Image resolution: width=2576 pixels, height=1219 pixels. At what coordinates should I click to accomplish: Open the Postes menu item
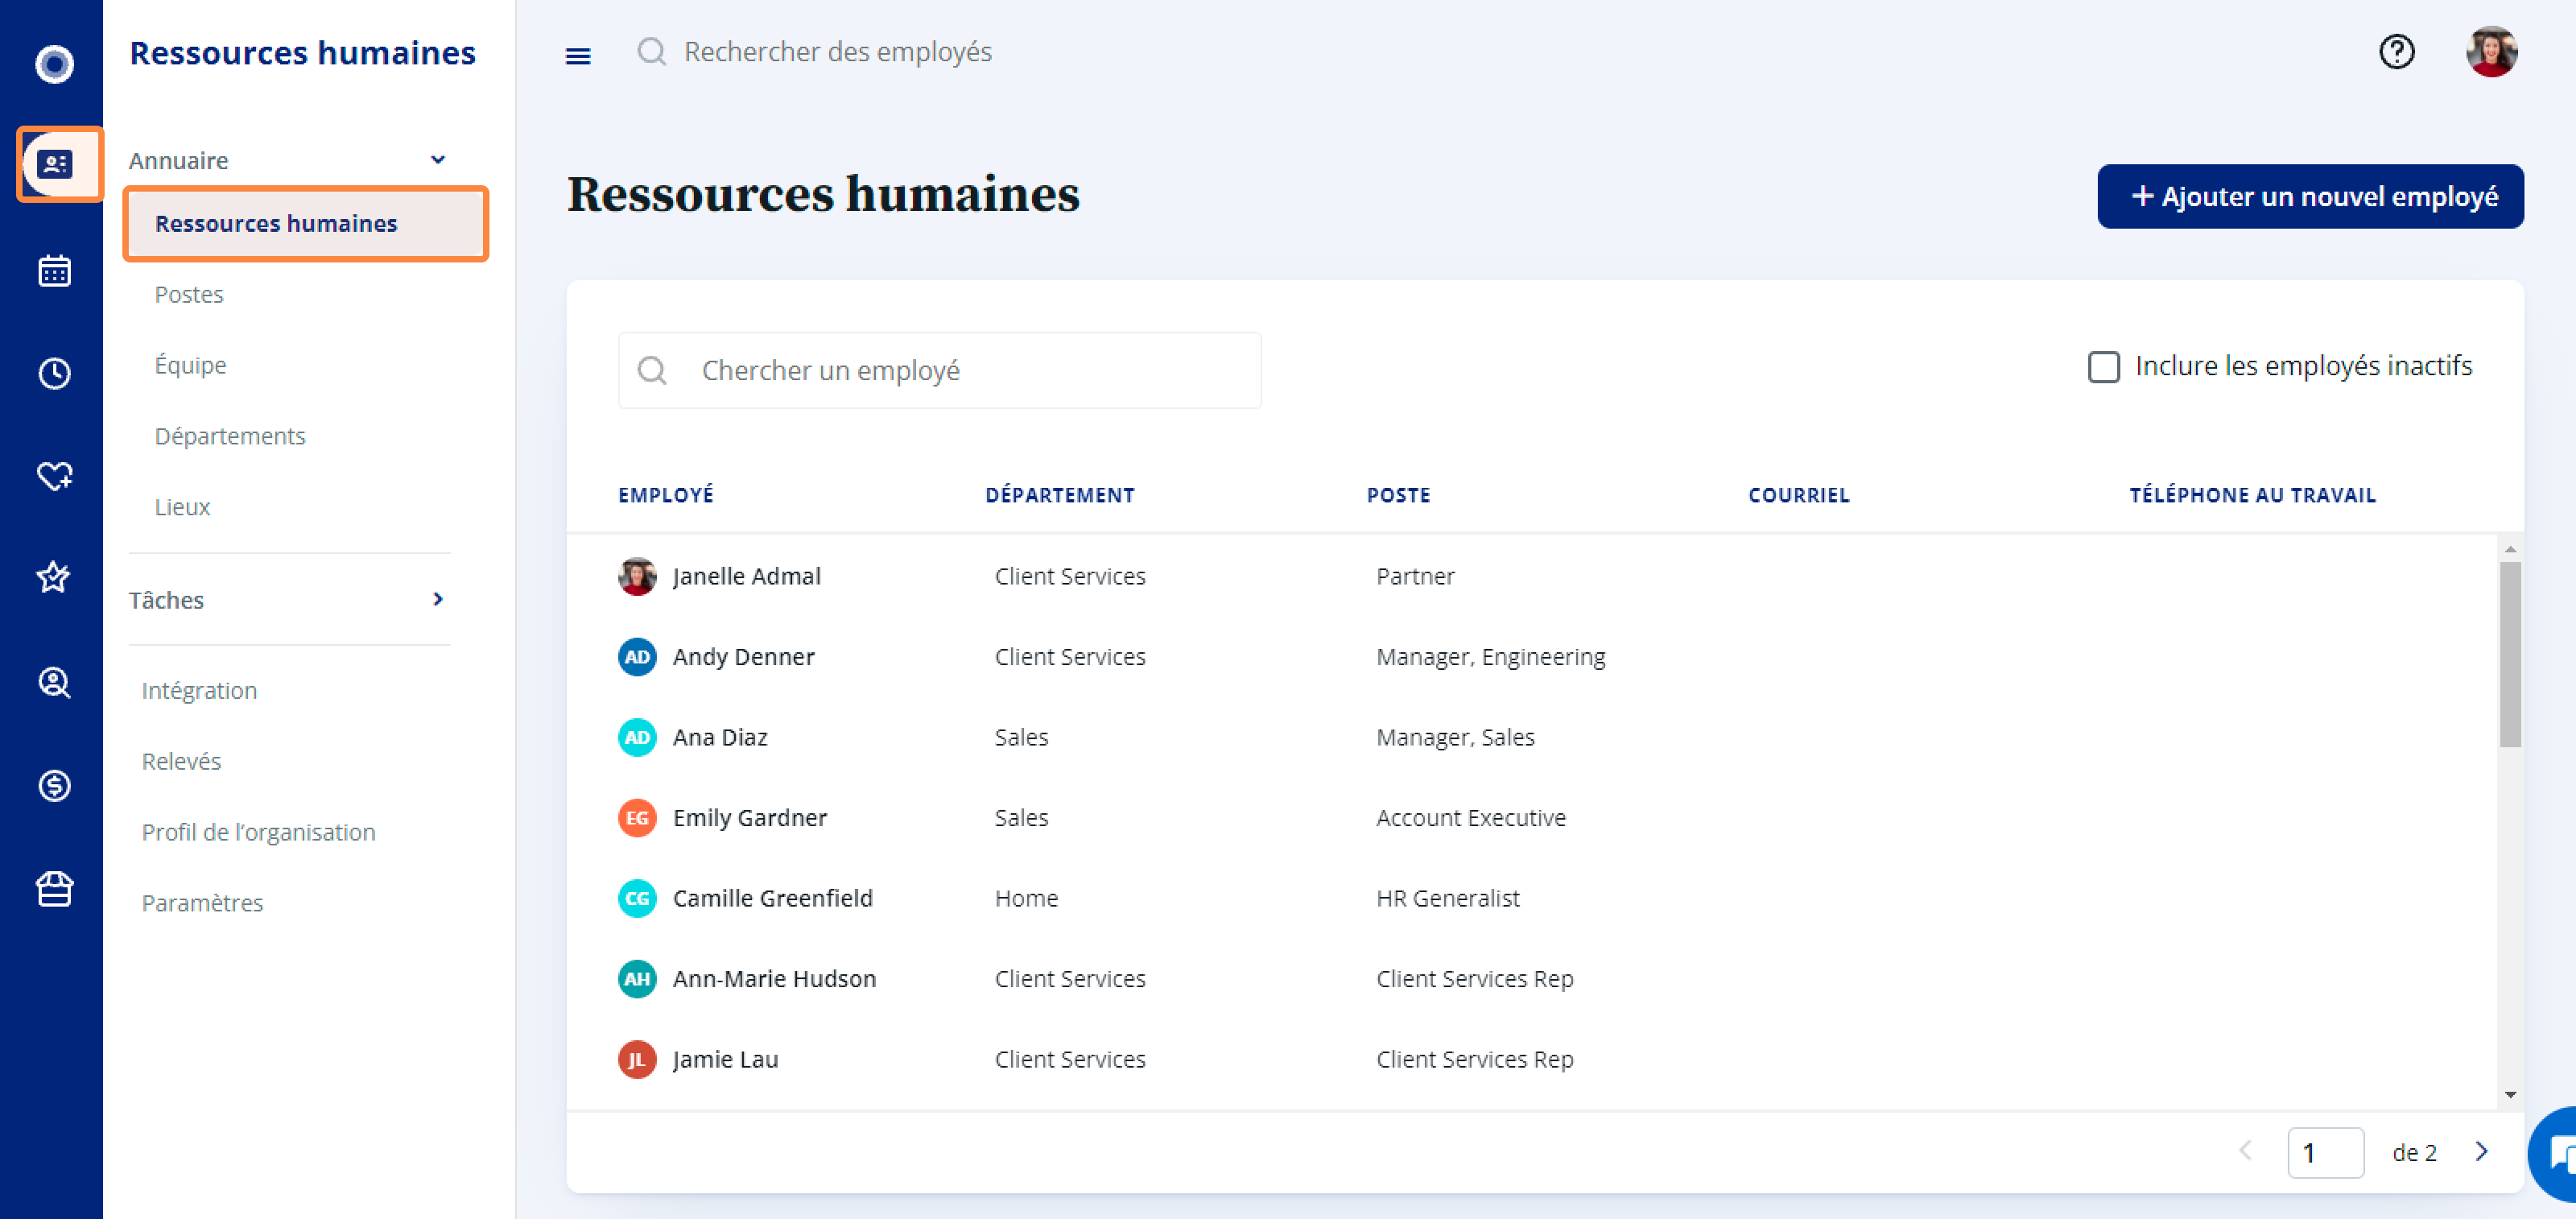tap(189, 294)
